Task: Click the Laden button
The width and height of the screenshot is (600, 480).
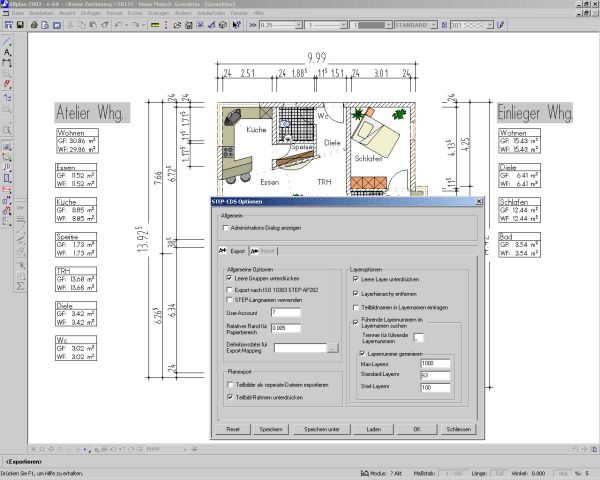Action: (x=373, y=429)
